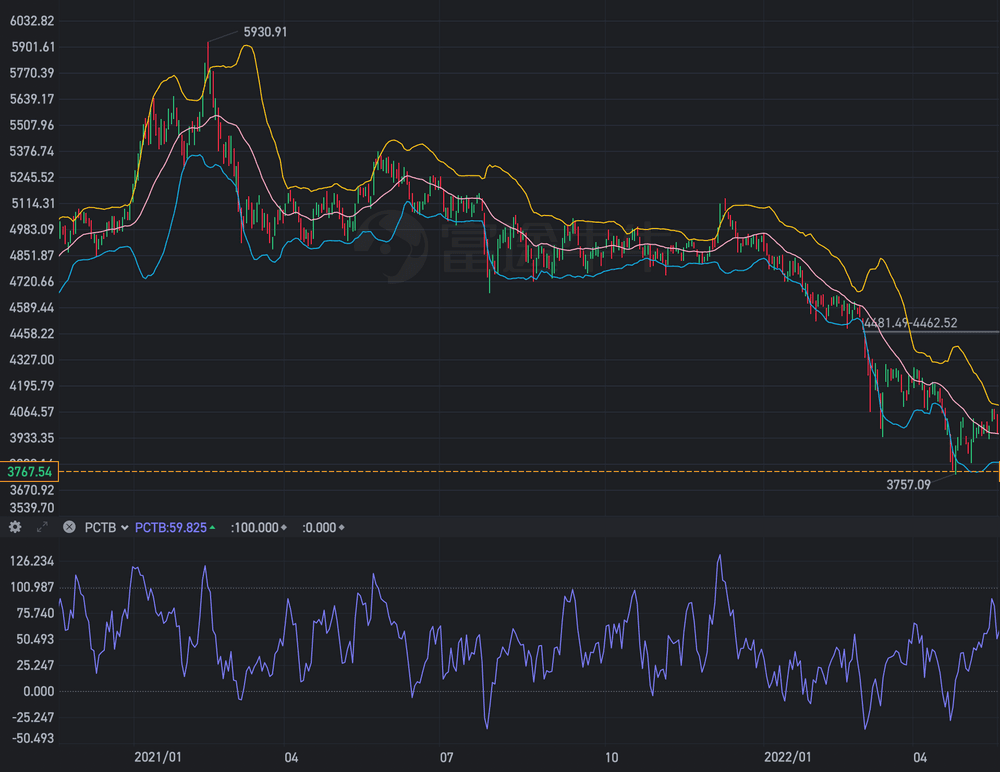Viewport: 1000px width, 772px height.
Task: Click the 6032.82 price axis label
Action: pos(32,21)
